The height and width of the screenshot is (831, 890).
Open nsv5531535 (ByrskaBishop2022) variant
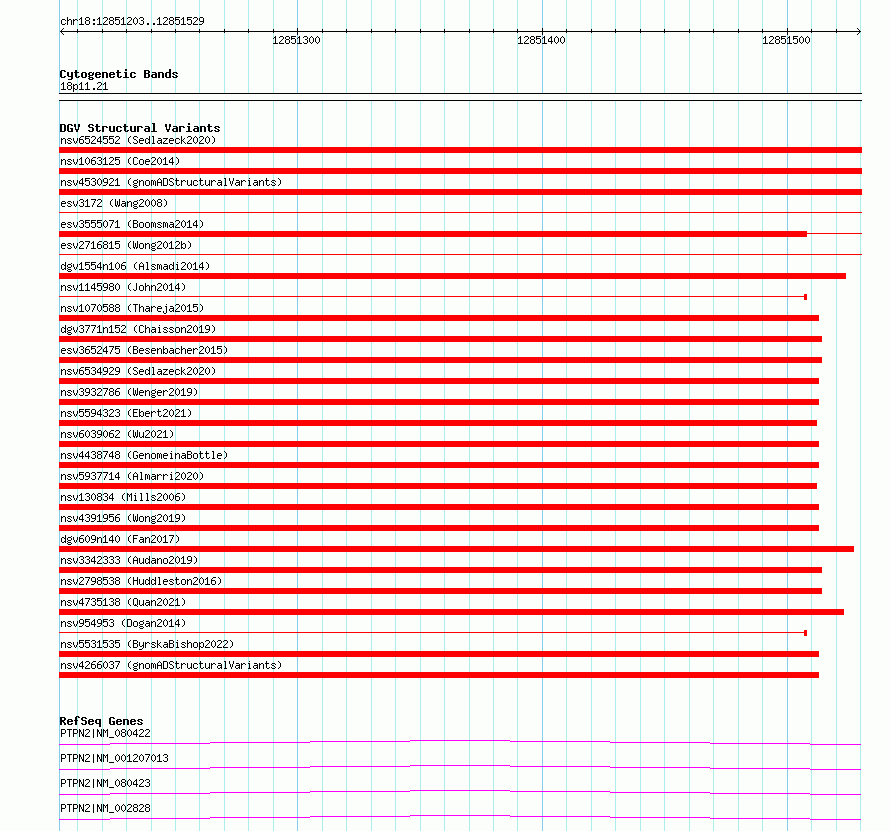147,644
